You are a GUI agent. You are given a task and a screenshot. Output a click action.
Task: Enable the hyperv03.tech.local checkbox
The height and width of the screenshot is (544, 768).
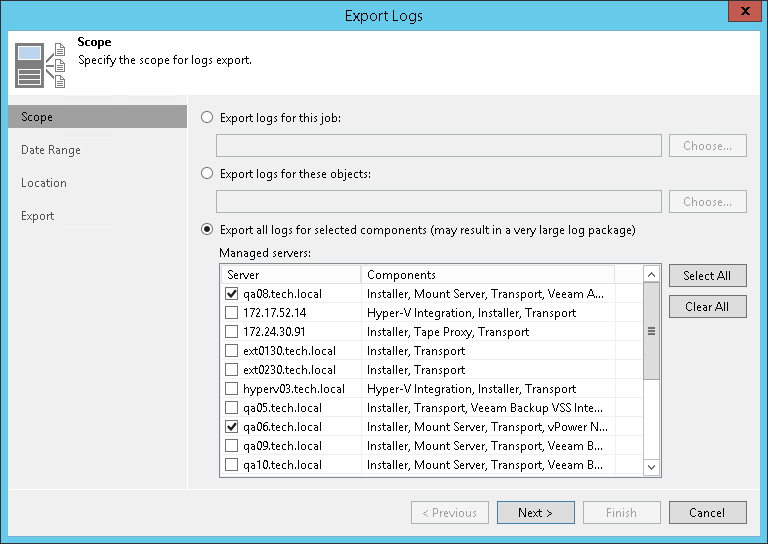pyautogui.click(x=232, y=389)
